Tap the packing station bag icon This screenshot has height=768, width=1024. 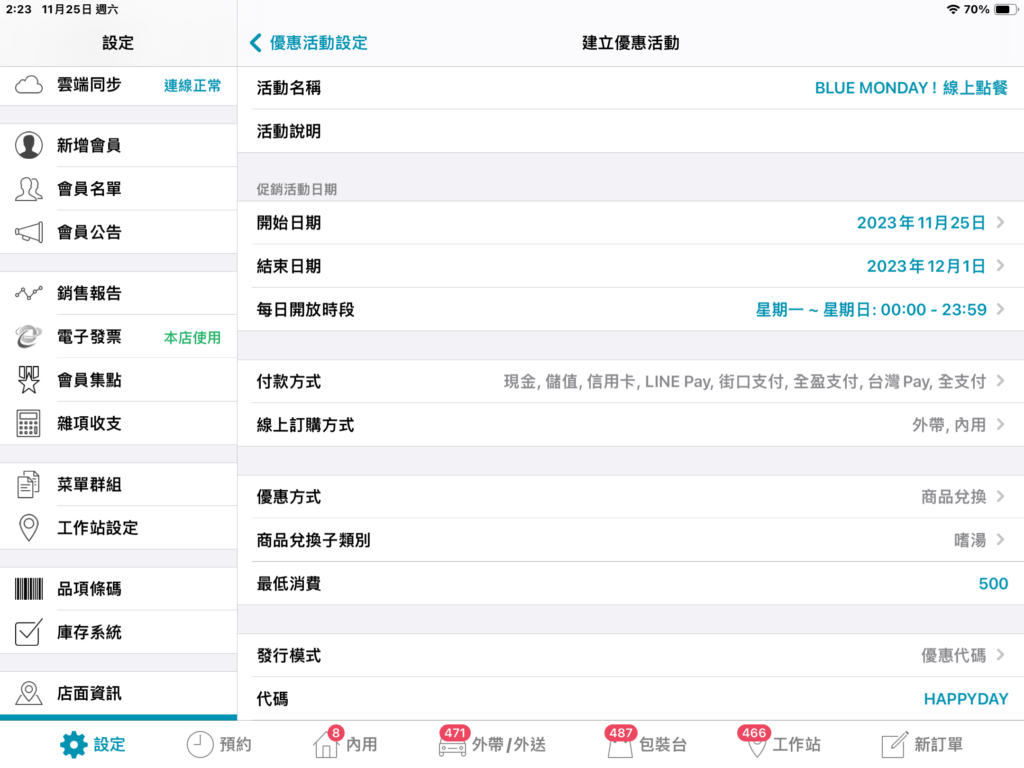pyautogui.click(x=620, y=747)
